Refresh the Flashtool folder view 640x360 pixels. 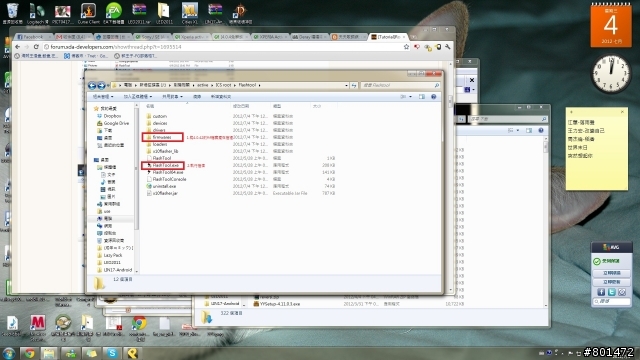tap(354, 85)
